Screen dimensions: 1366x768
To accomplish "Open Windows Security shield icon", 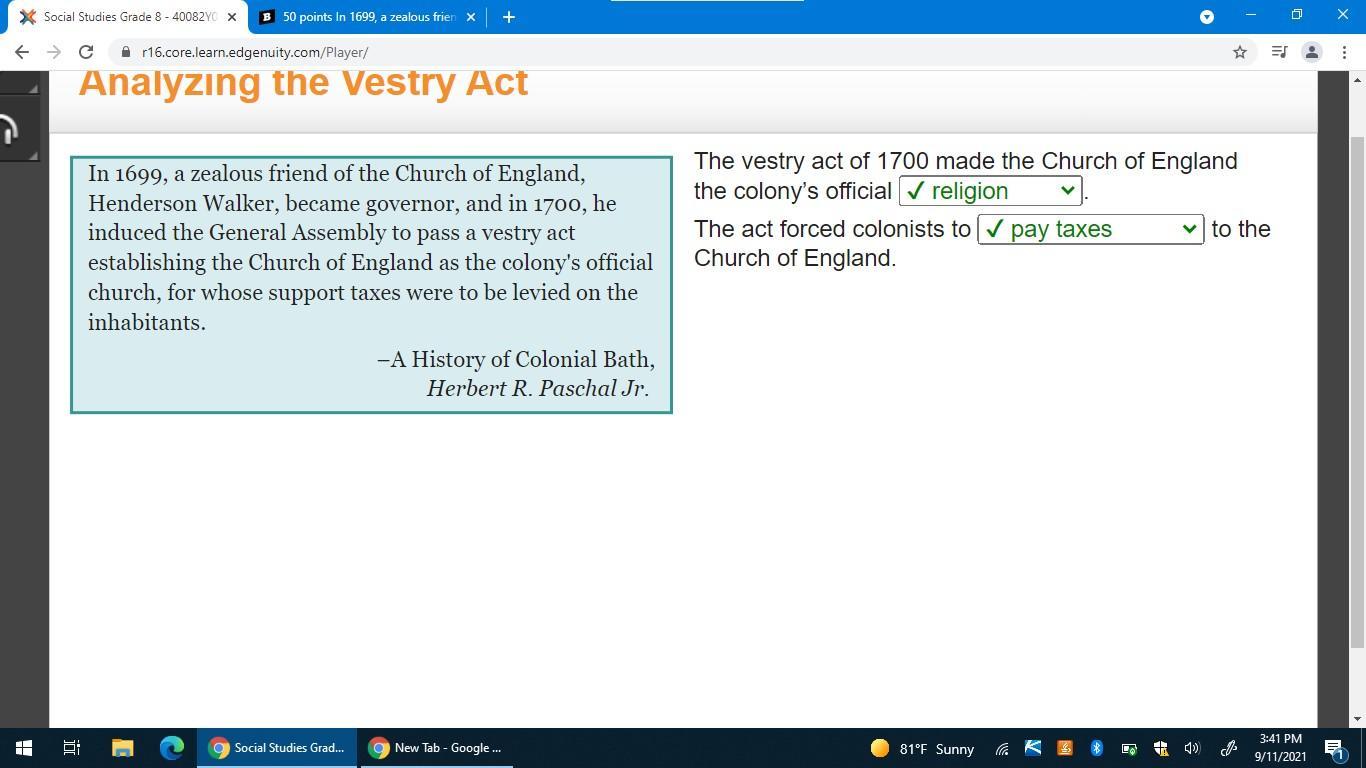I will pos(1160,748).
